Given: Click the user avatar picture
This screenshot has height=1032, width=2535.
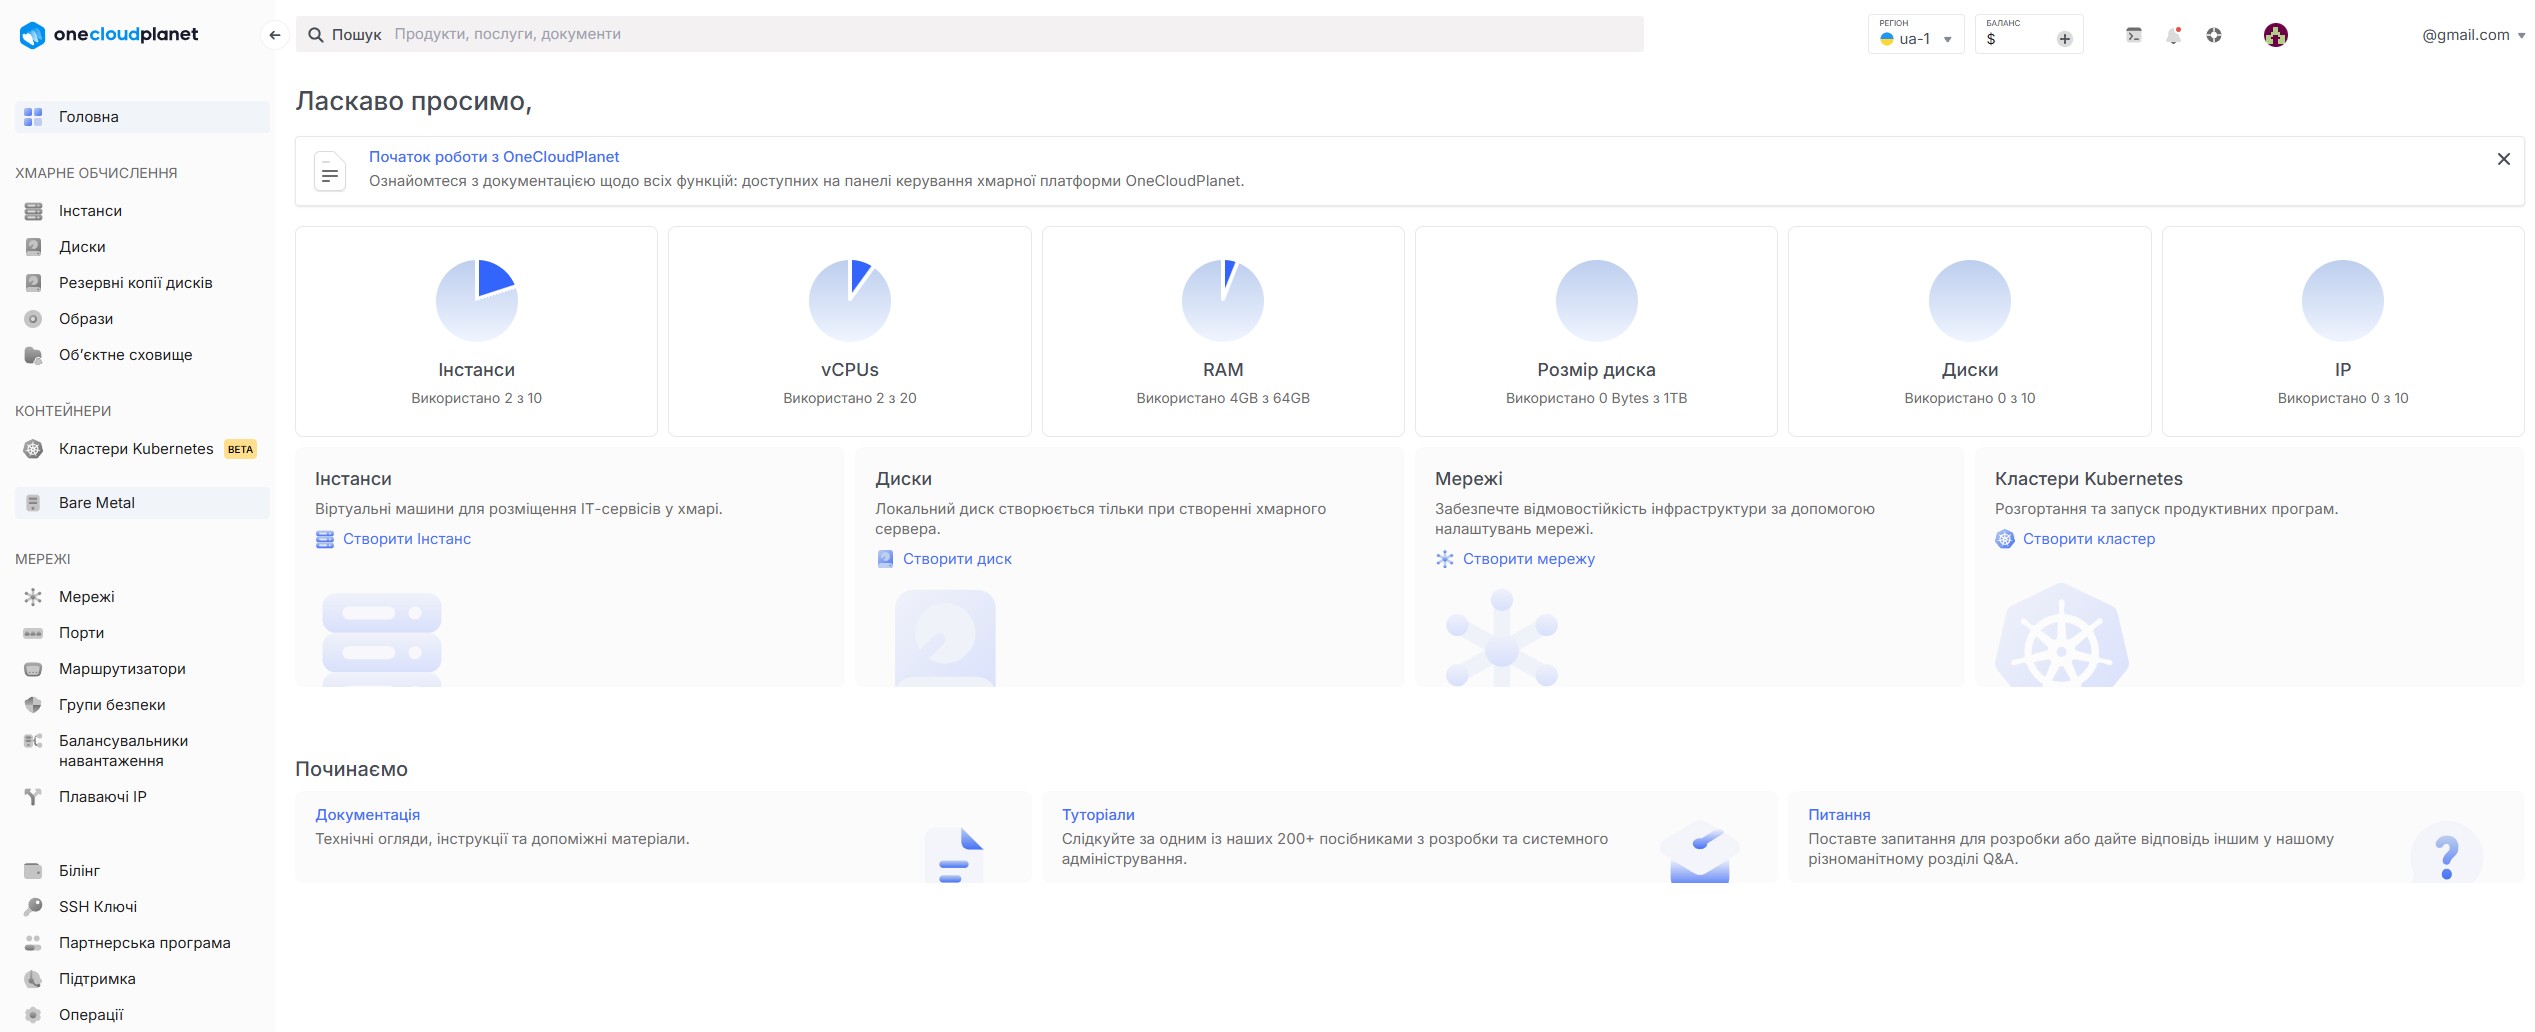Looking at the screenshot, I should 2275,35.
